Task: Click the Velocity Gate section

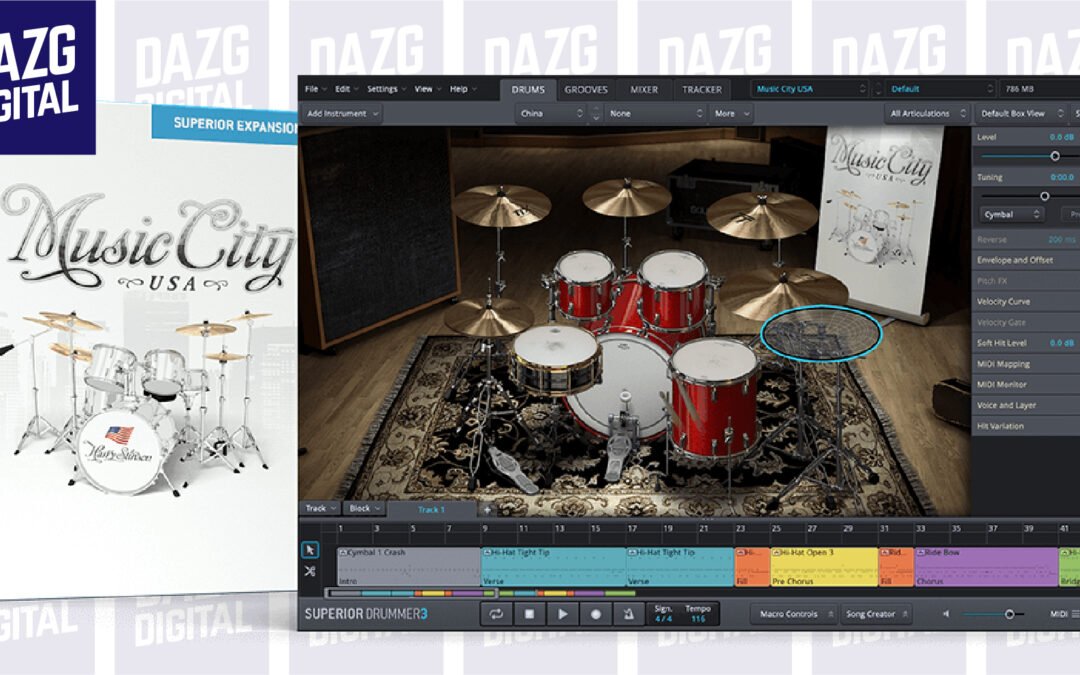Action: [1026, 322]
